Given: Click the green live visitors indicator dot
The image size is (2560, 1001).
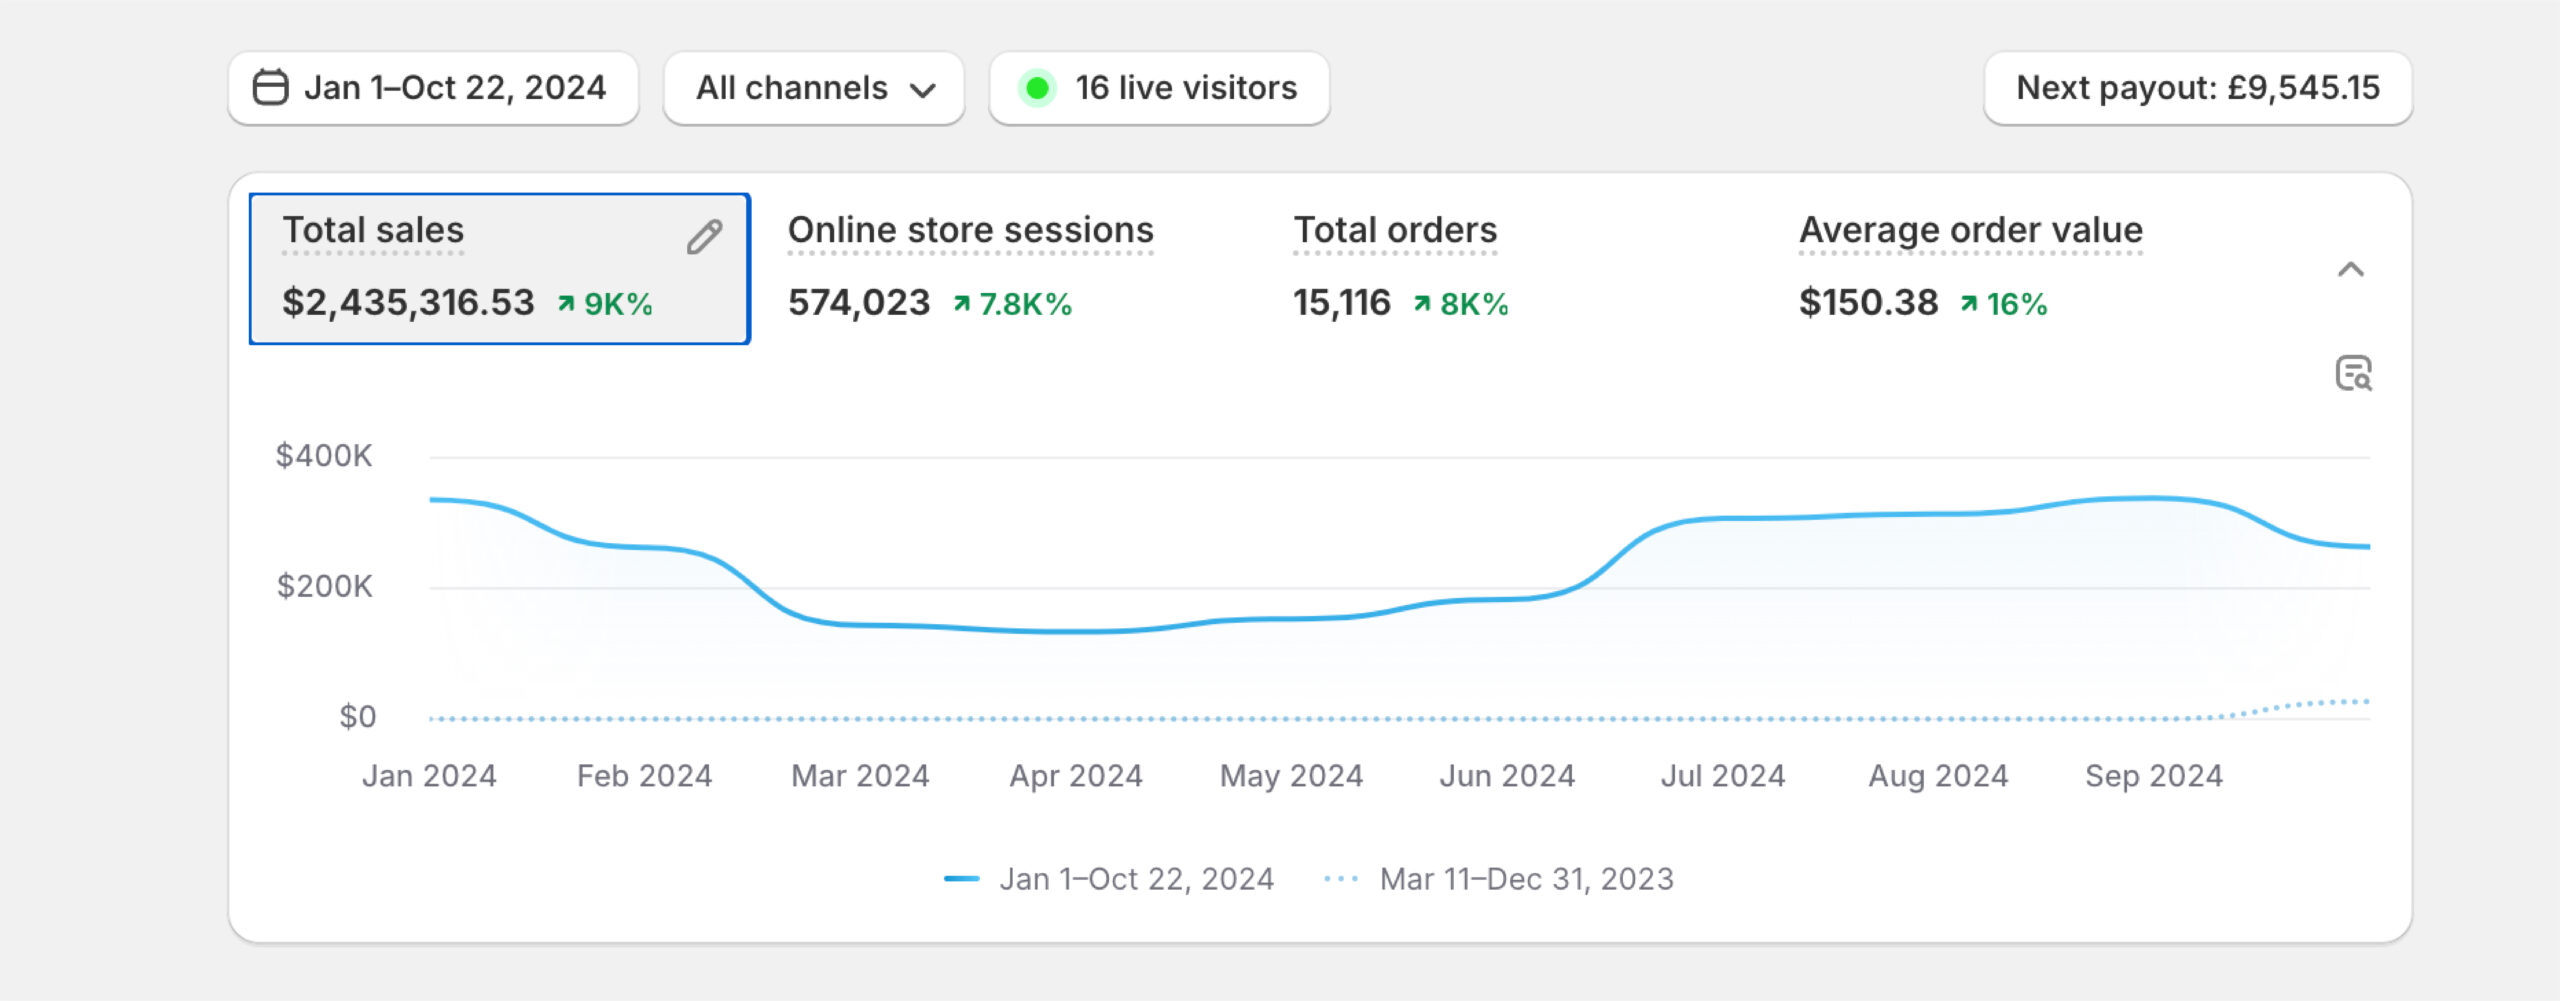Looking at the screenshot, I should 1037,88.
